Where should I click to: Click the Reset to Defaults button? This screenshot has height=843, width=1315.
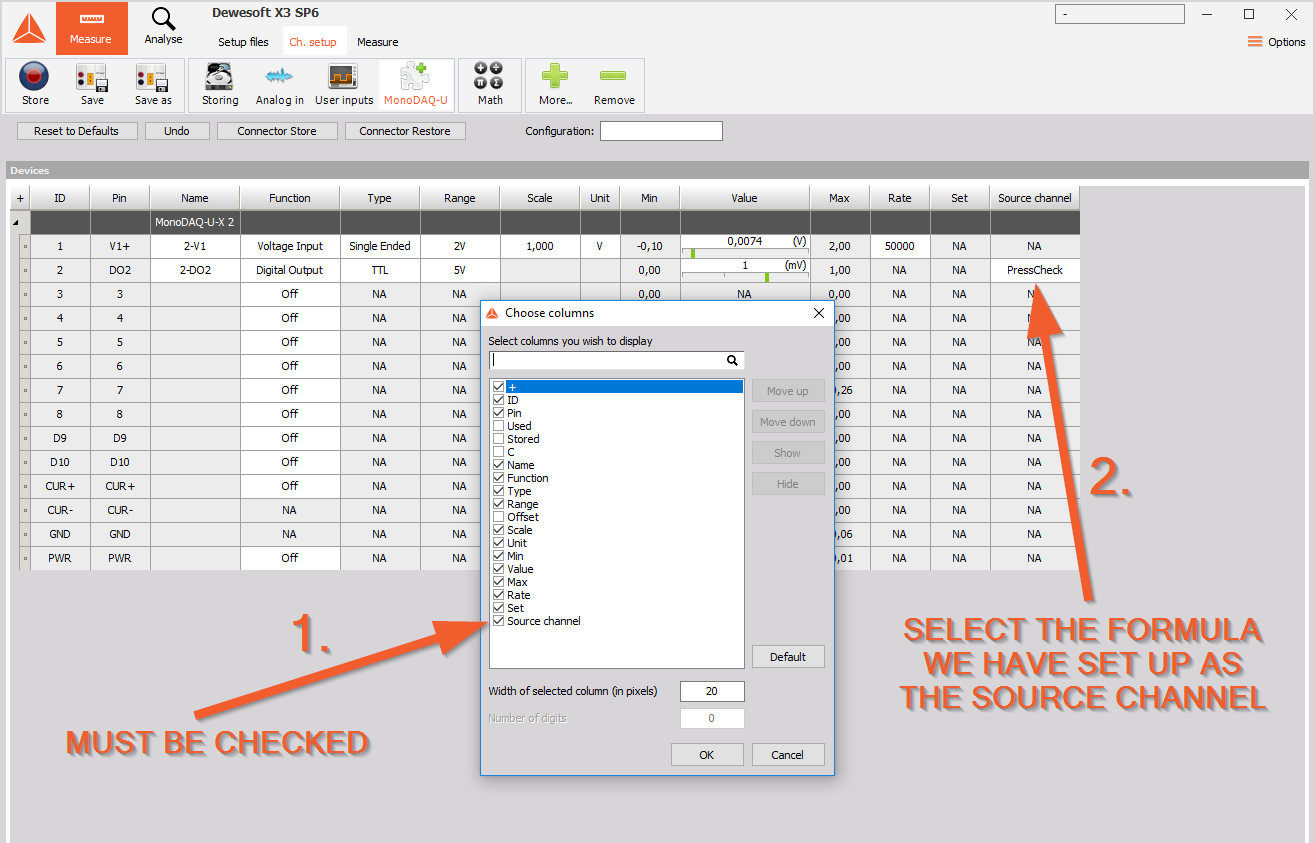click(76, 131)
